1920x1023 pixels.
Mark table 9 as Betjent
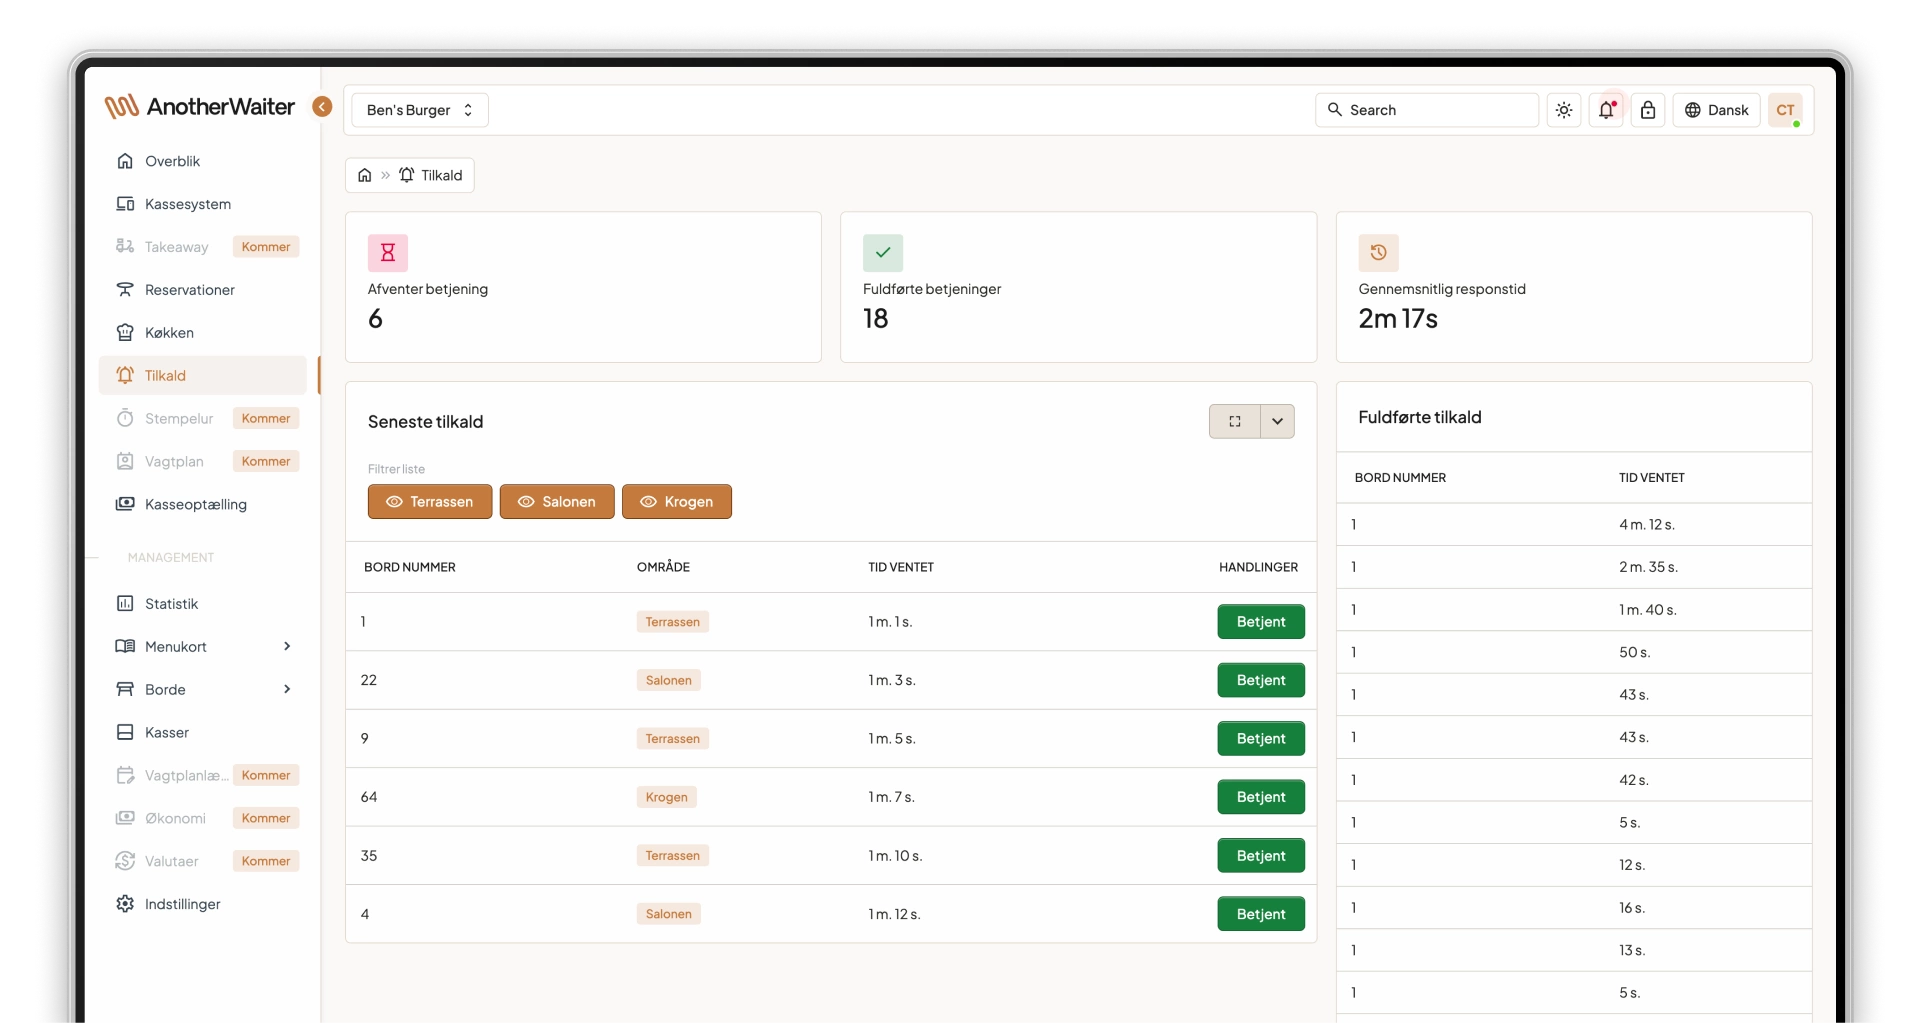(x=1261, y=739)
